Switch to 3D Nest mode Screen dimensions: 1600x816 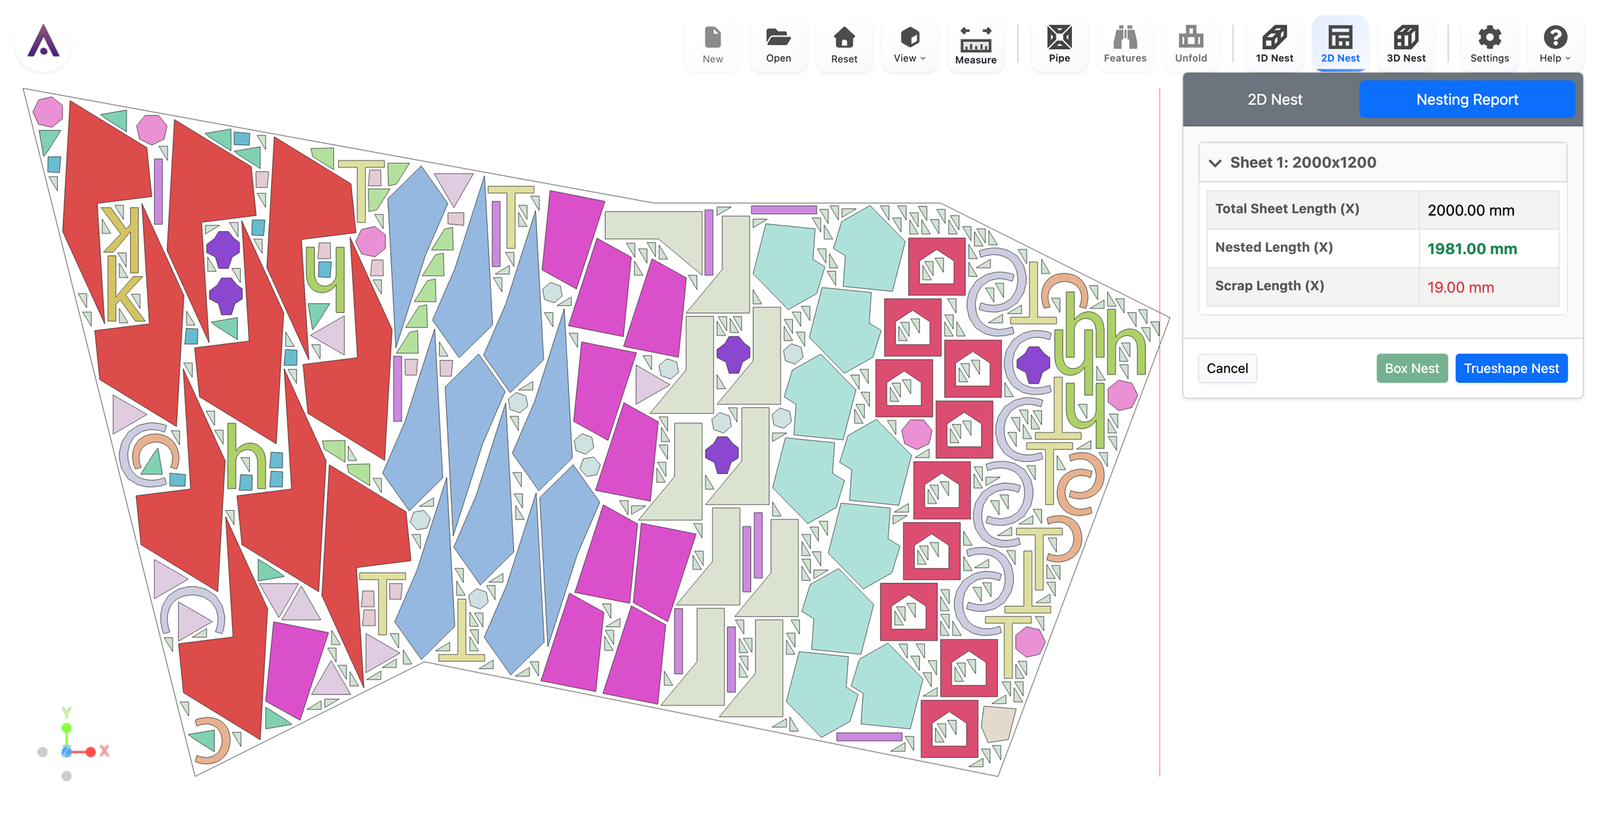pos(1406,45)
